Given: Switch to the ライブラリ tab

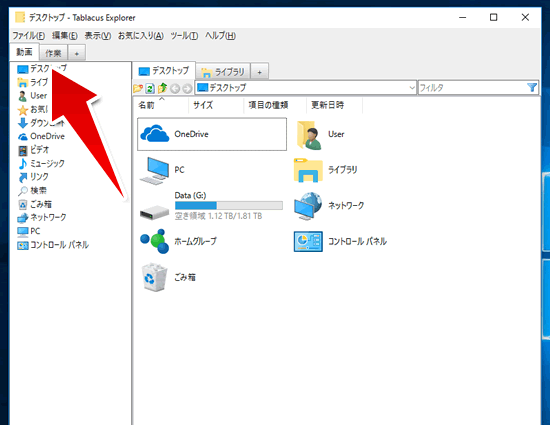Looking at the screenshot, I should coord(223,72).
